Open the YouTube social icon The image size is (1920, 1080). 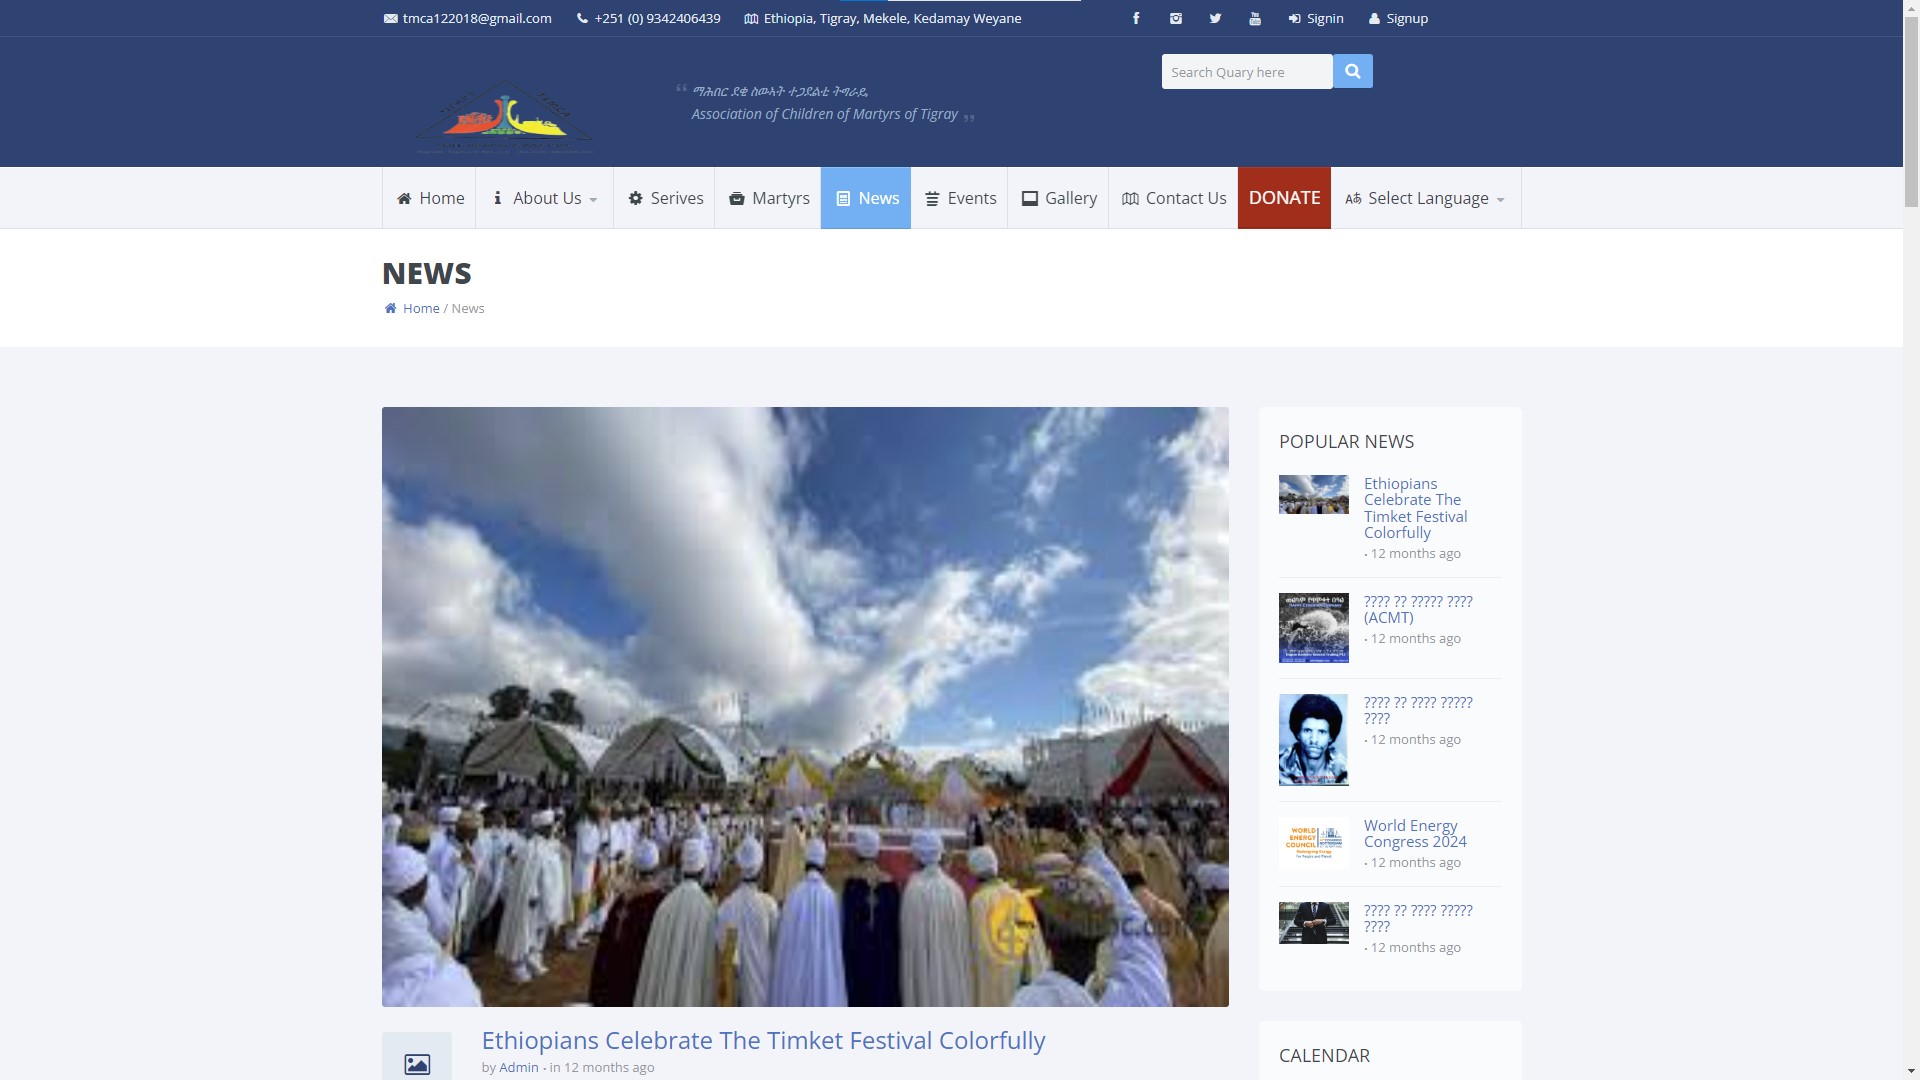click(x=1255, y=18)
